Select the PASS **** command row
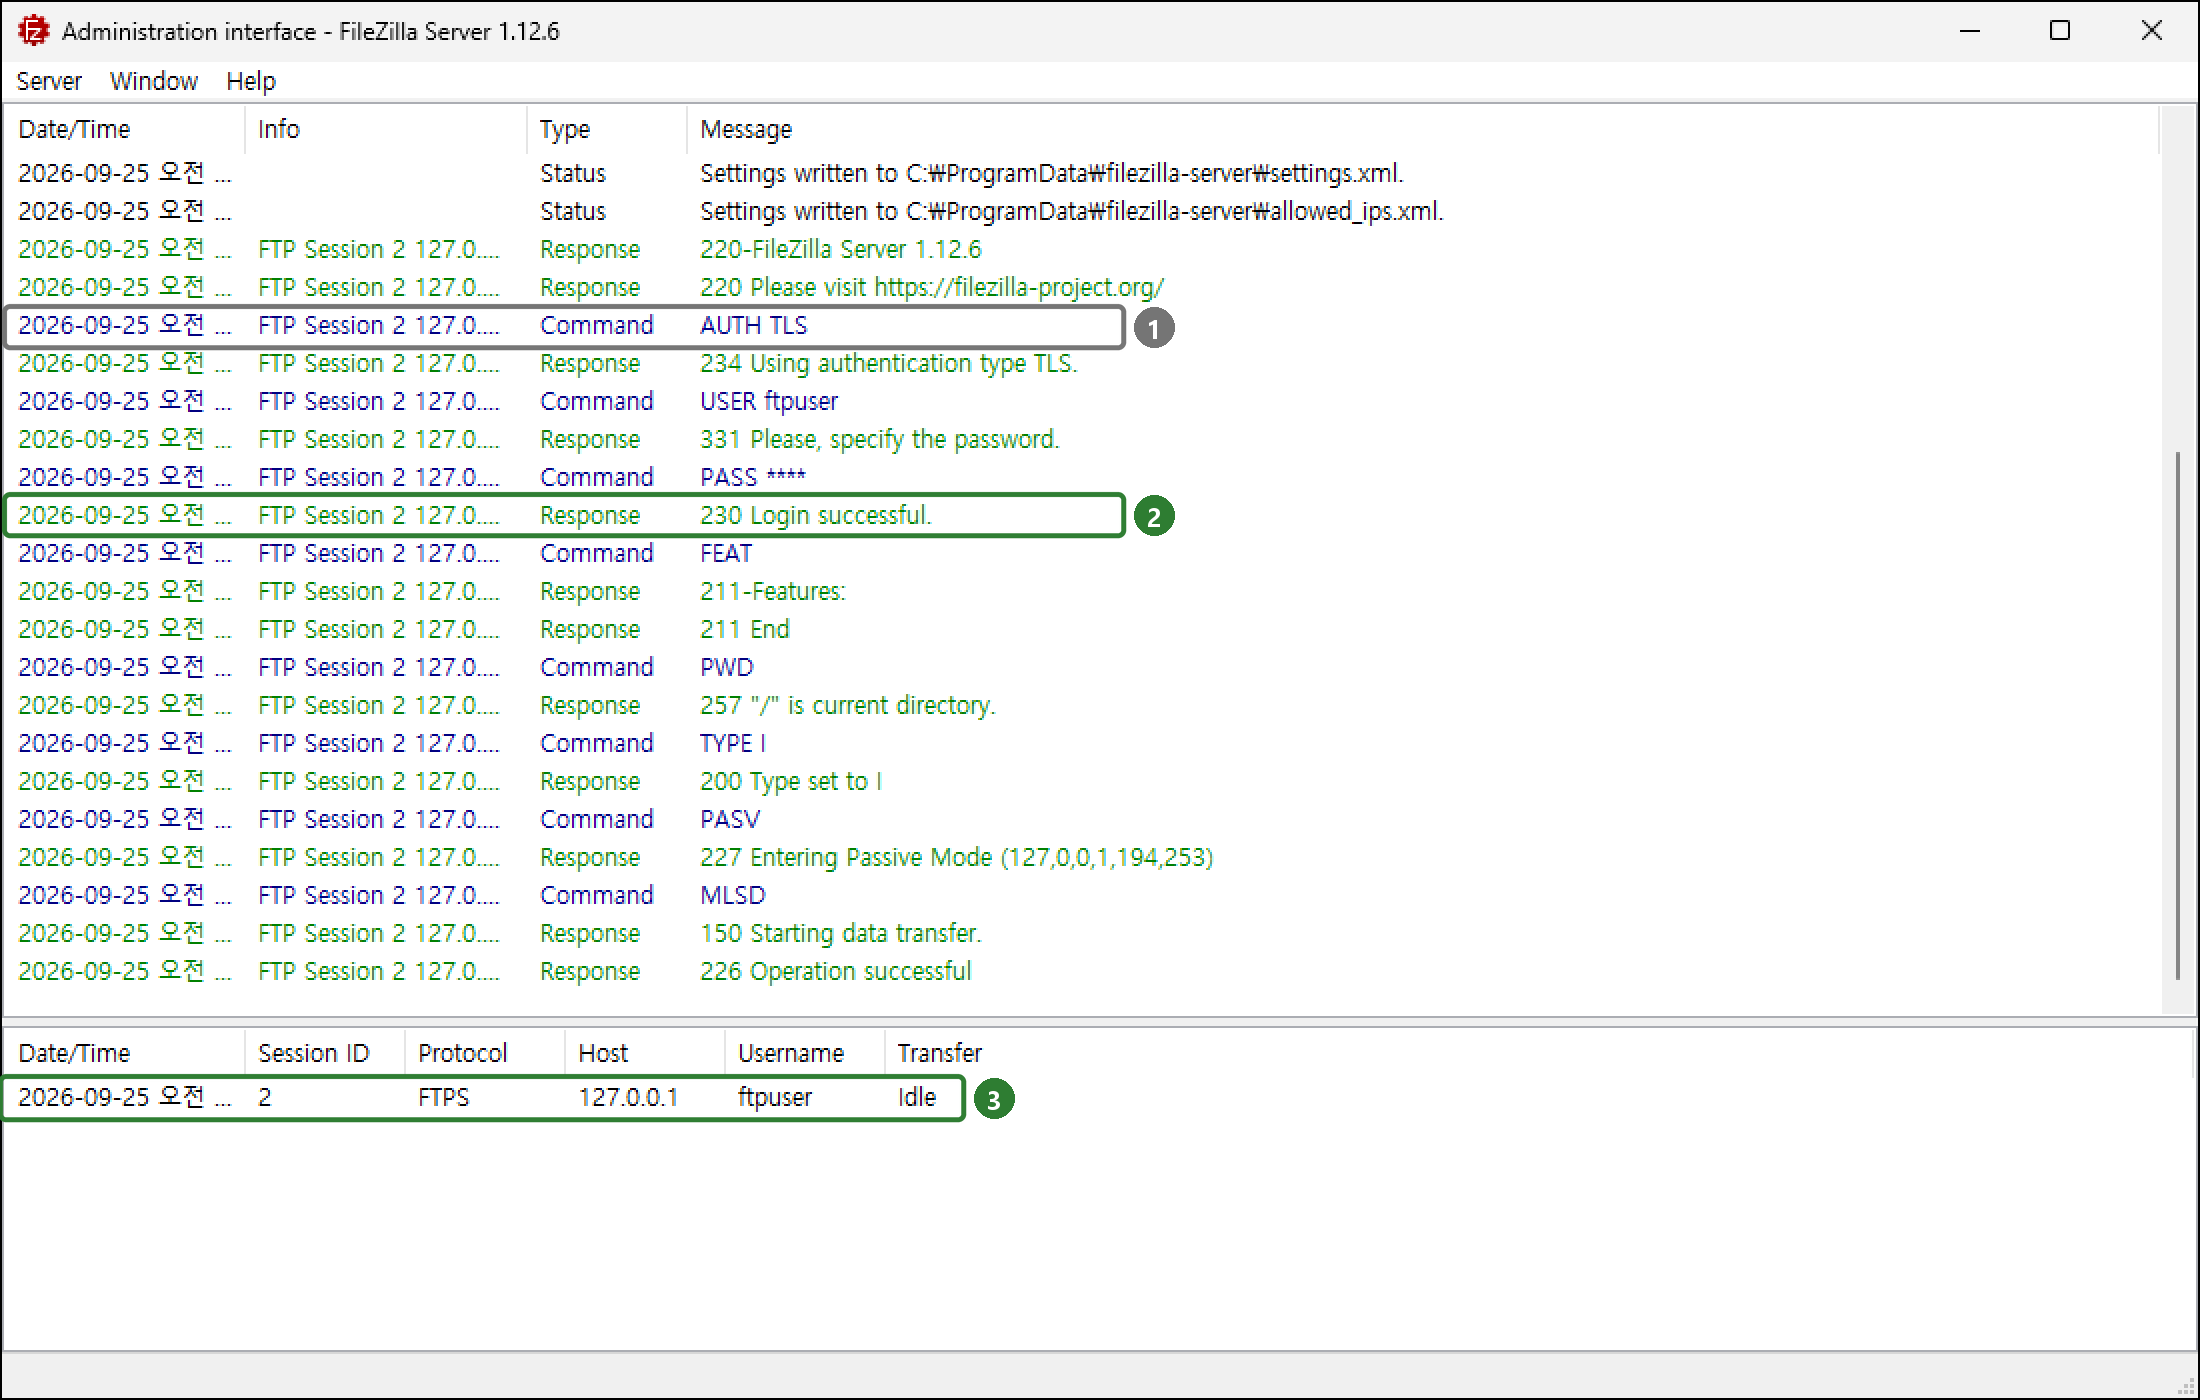 (1080, 477)
